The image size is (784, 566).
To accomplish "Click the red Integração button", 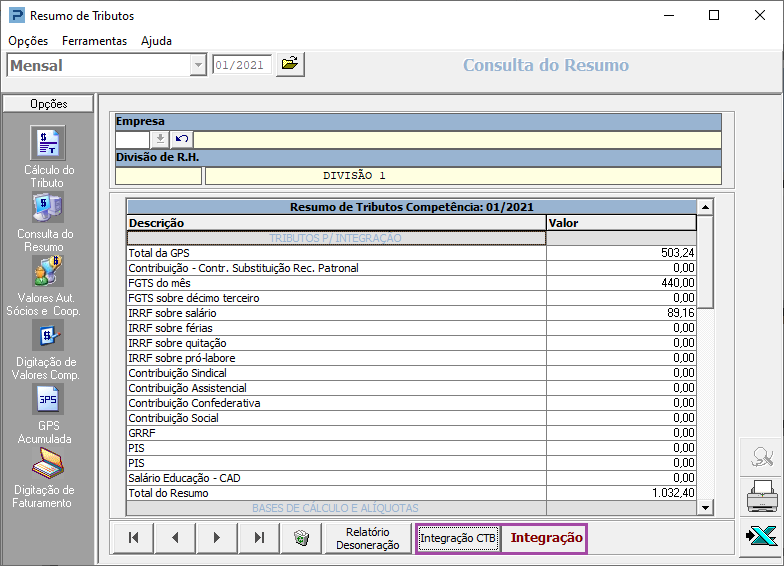I will tap(546, 538).
